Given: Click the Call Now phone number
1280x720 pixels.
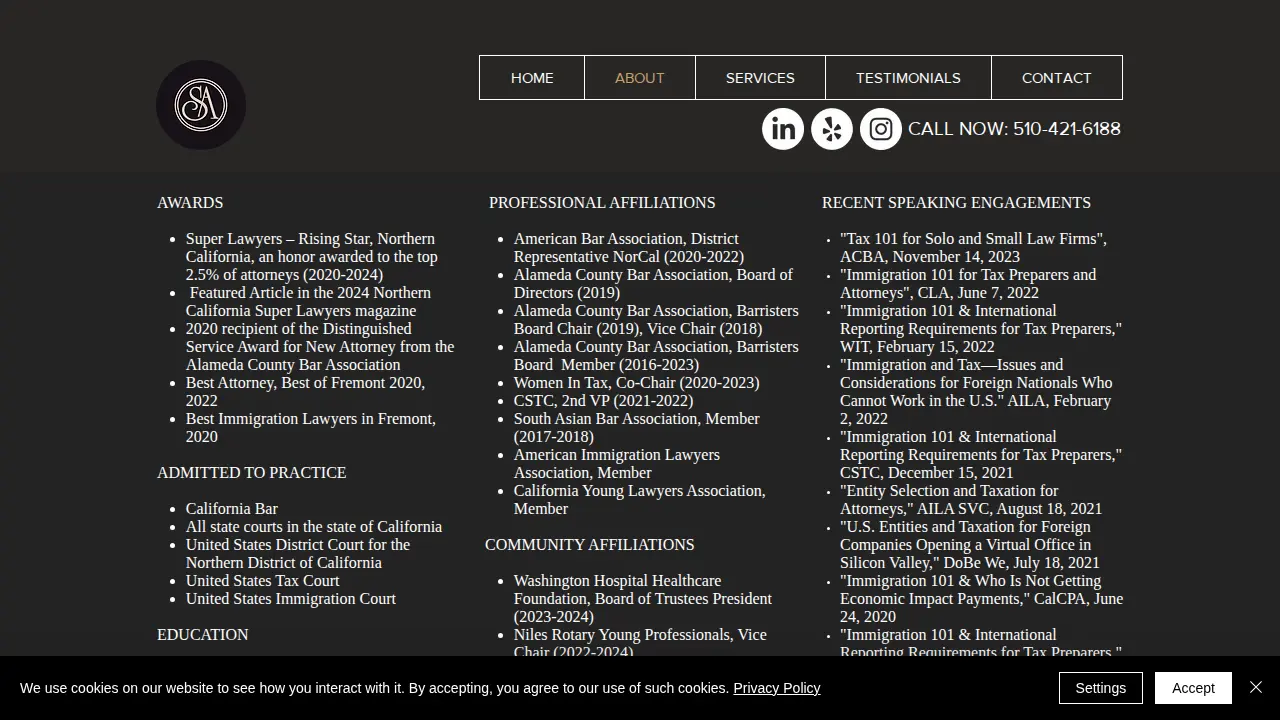Looking at the screenshot, I should point(1014,129).
